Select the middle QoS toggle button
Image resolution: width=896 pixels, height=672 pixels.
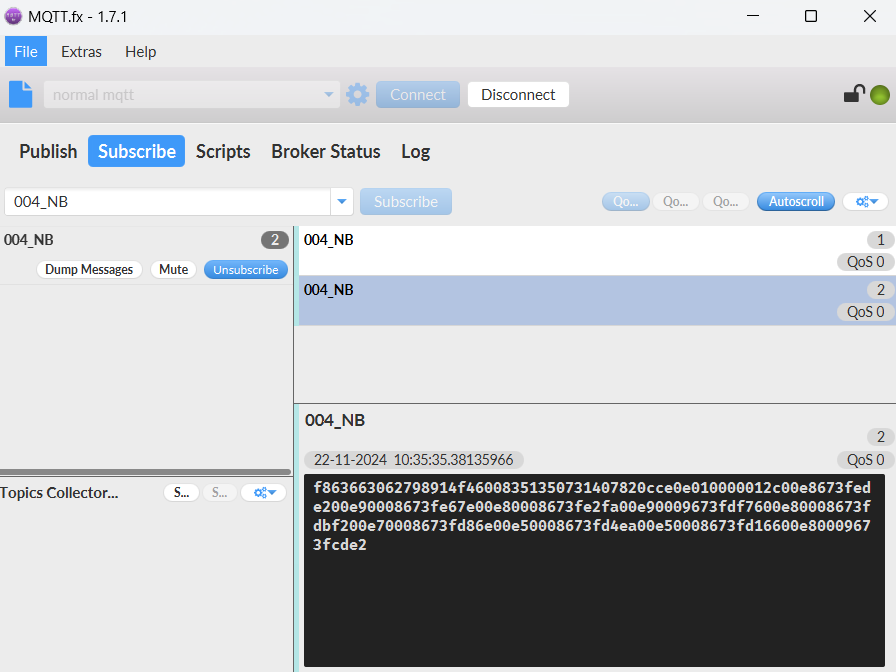[x=675, y=202]
